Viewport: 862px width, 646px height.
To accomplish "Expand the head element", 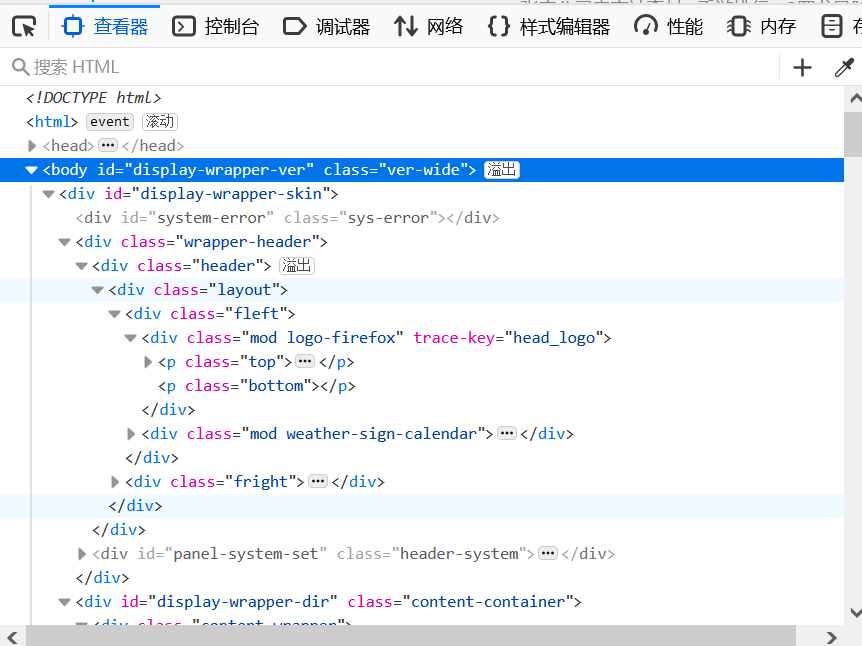I will (32, 146).
